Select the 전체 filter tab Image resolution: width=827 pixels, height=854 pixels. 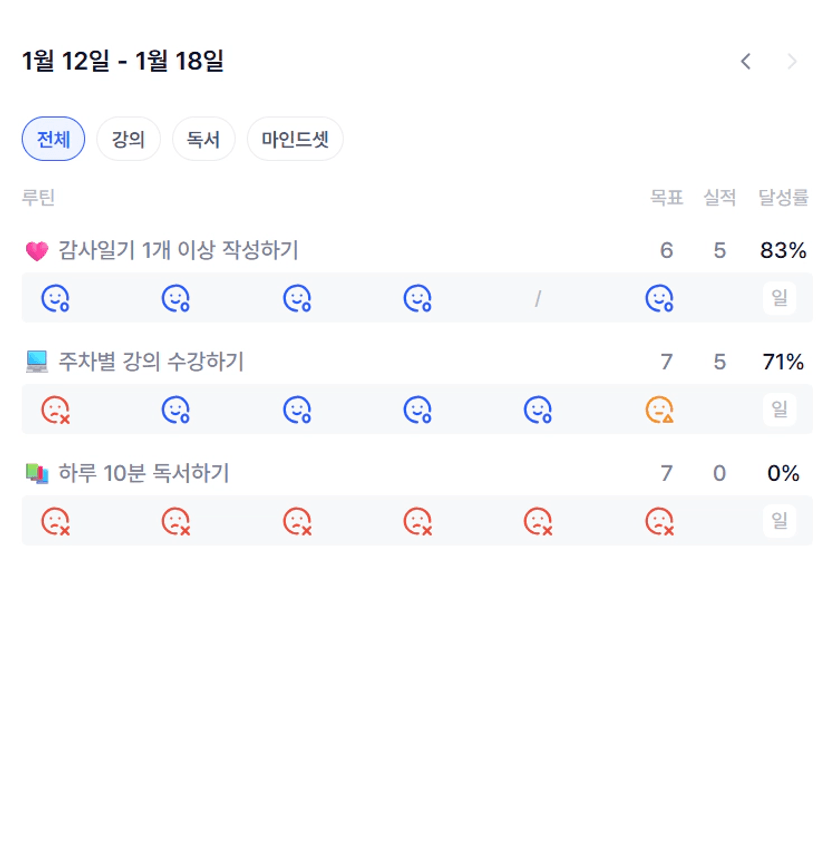click(53, 139)
